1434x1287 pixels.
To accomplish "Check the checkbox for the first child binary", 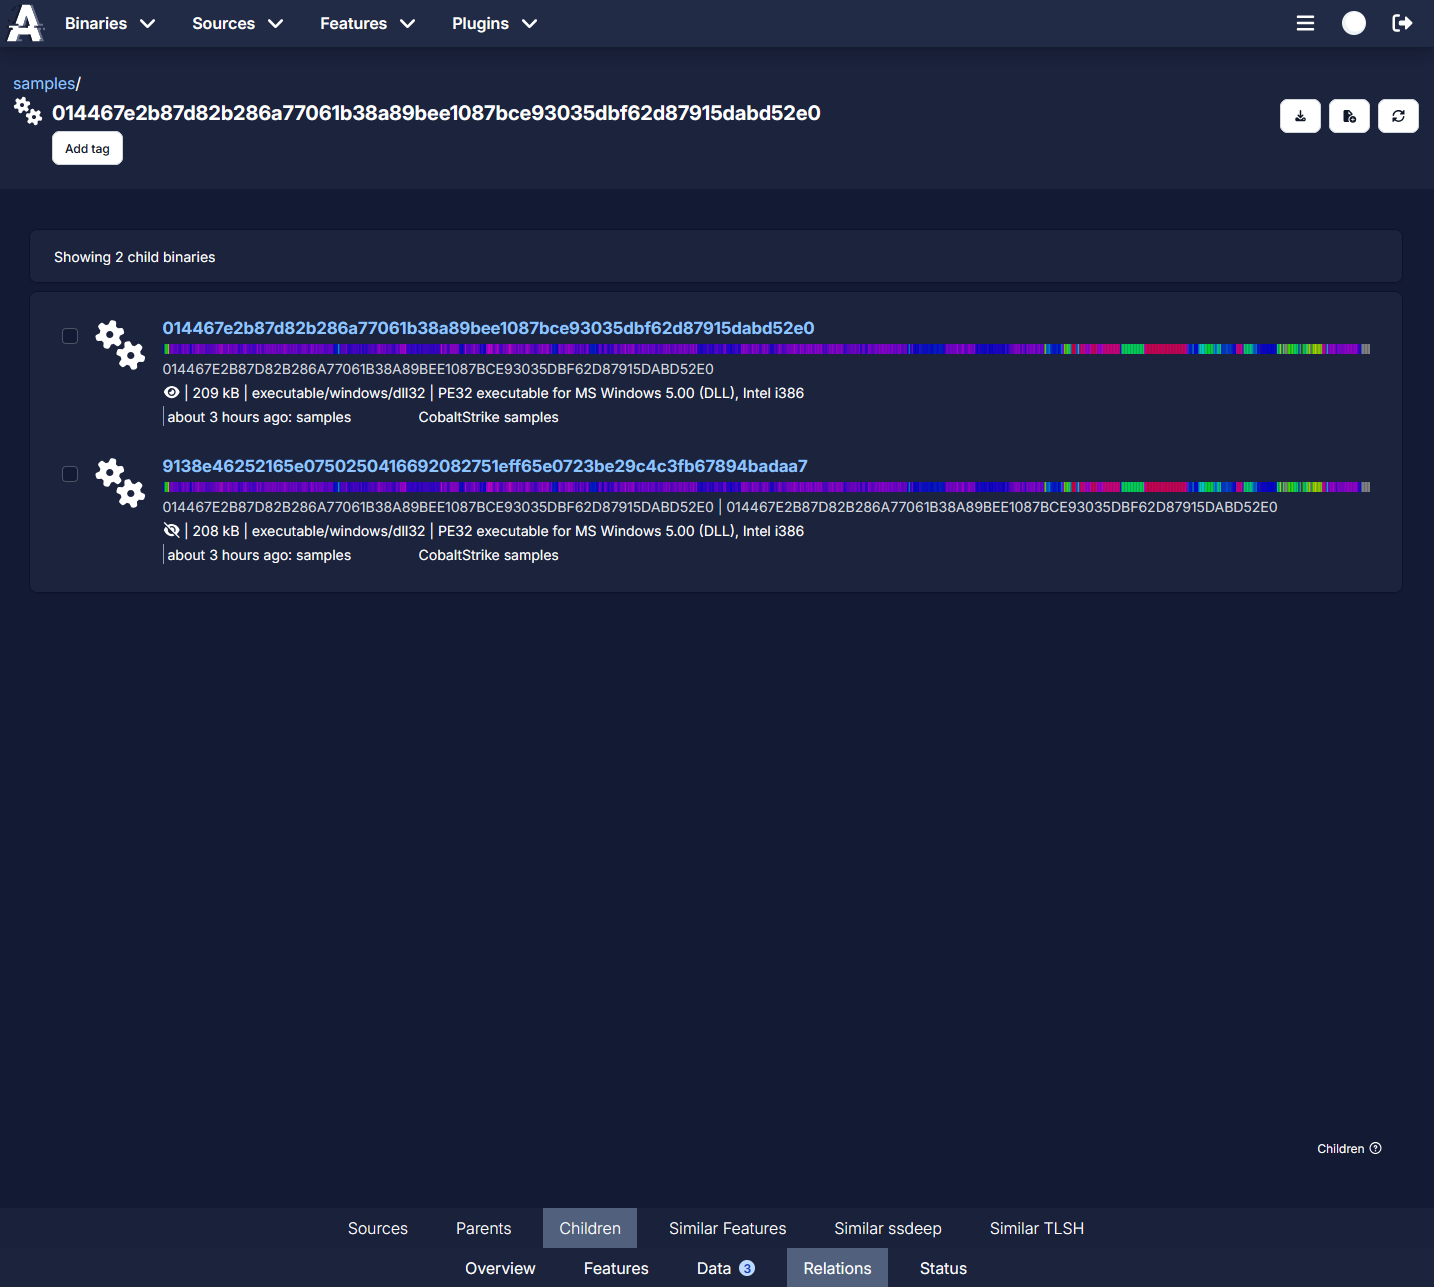I will tap(70, 336).
